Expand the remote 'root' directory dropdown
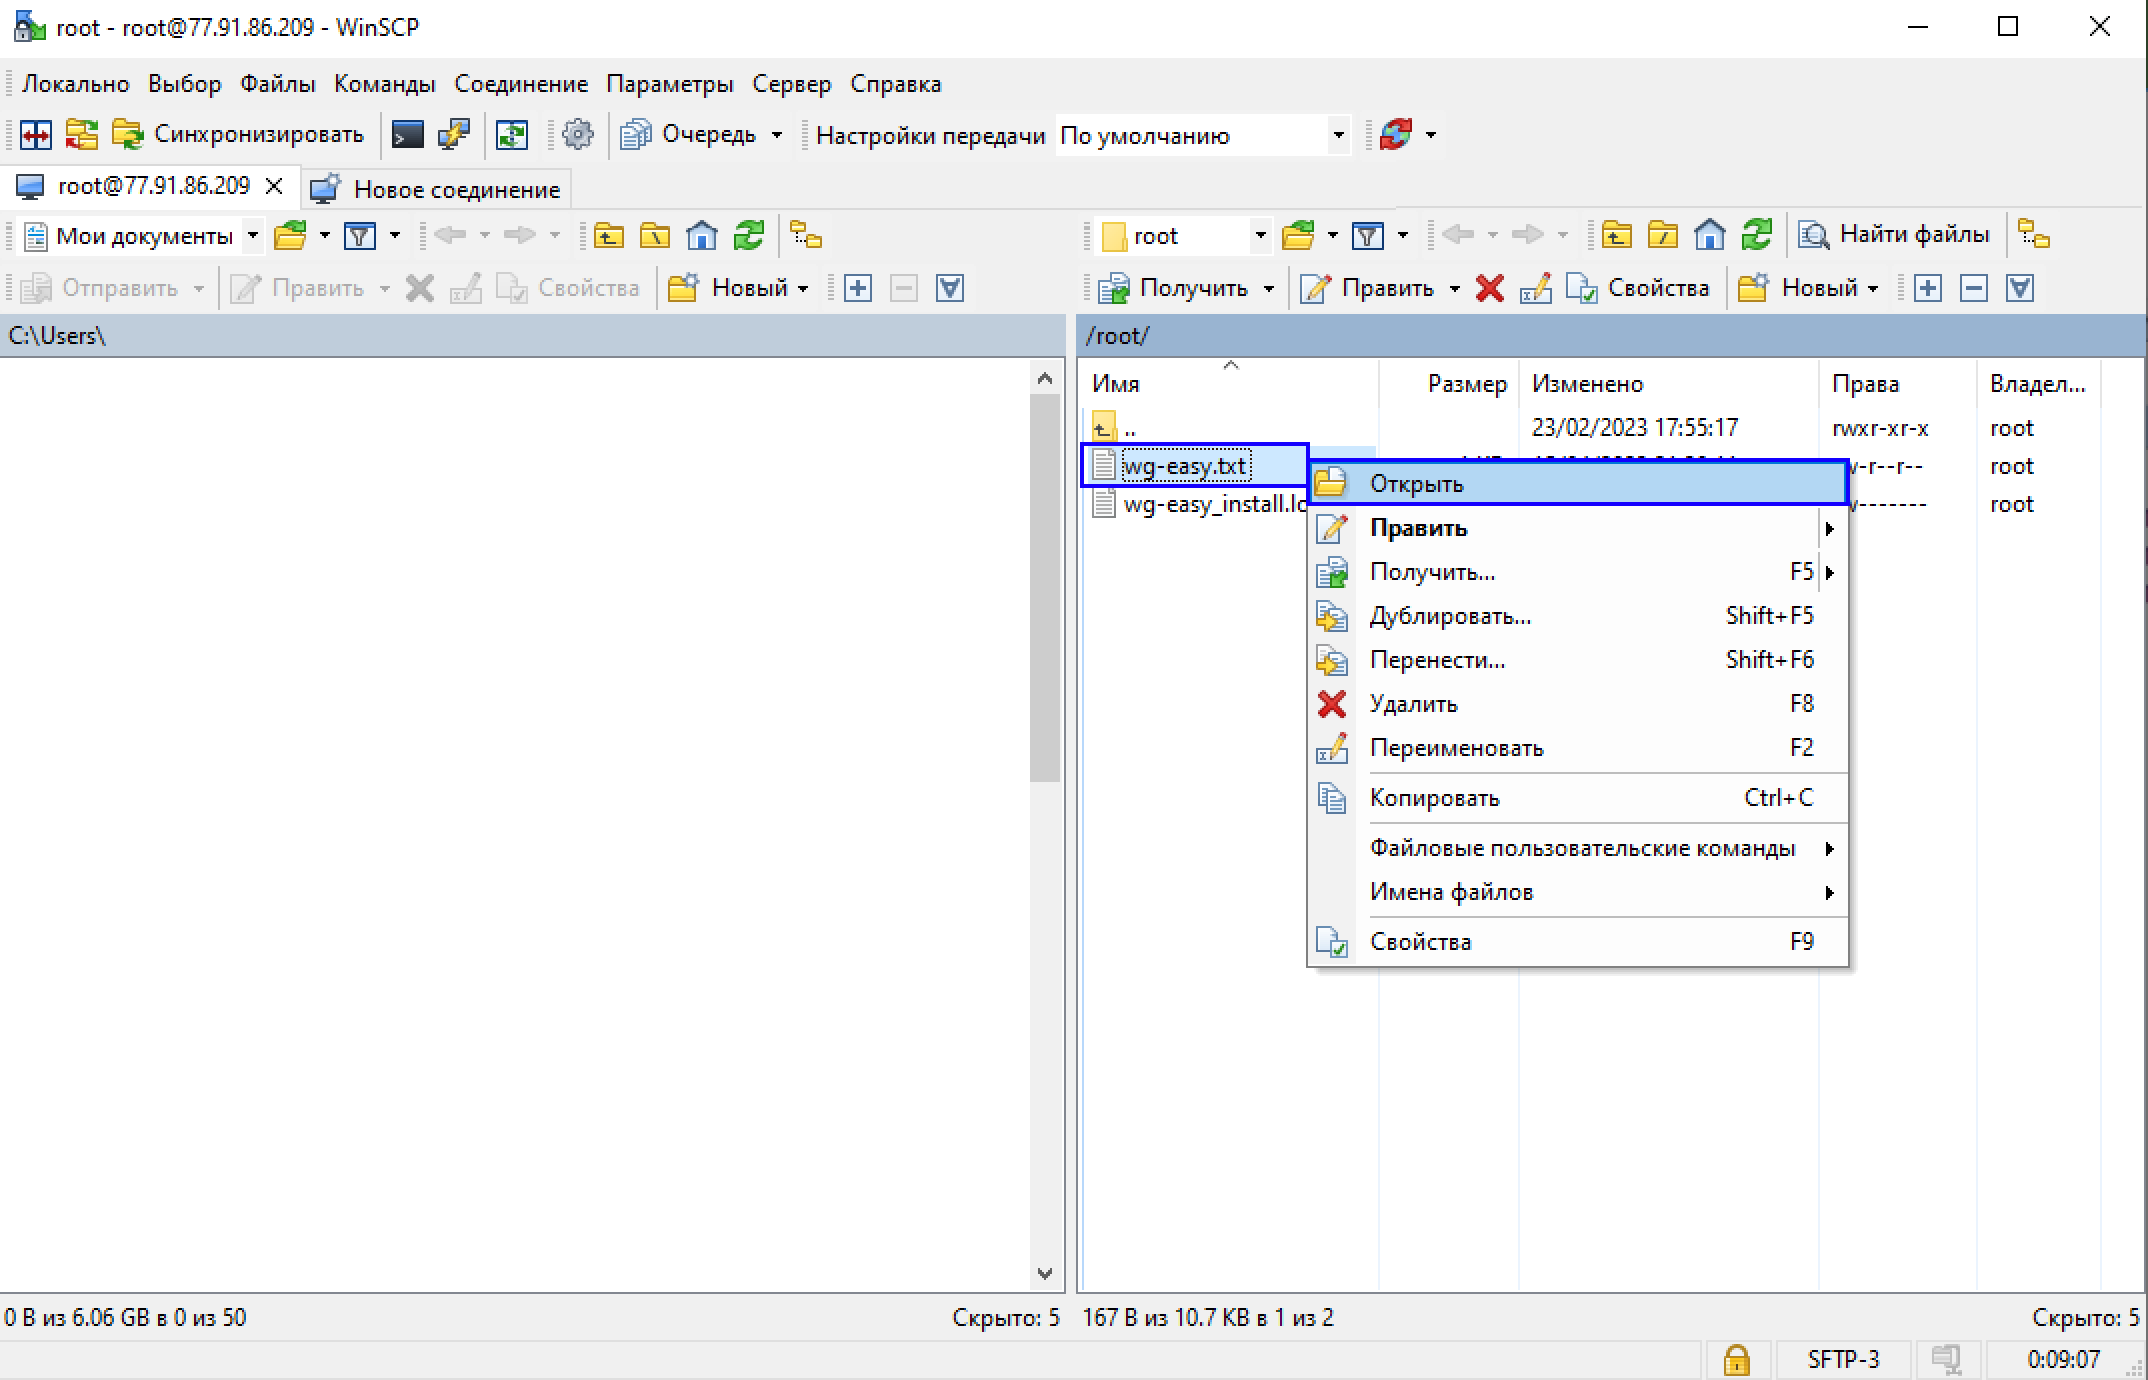2148x1380 pixels. coord(1260,236)
